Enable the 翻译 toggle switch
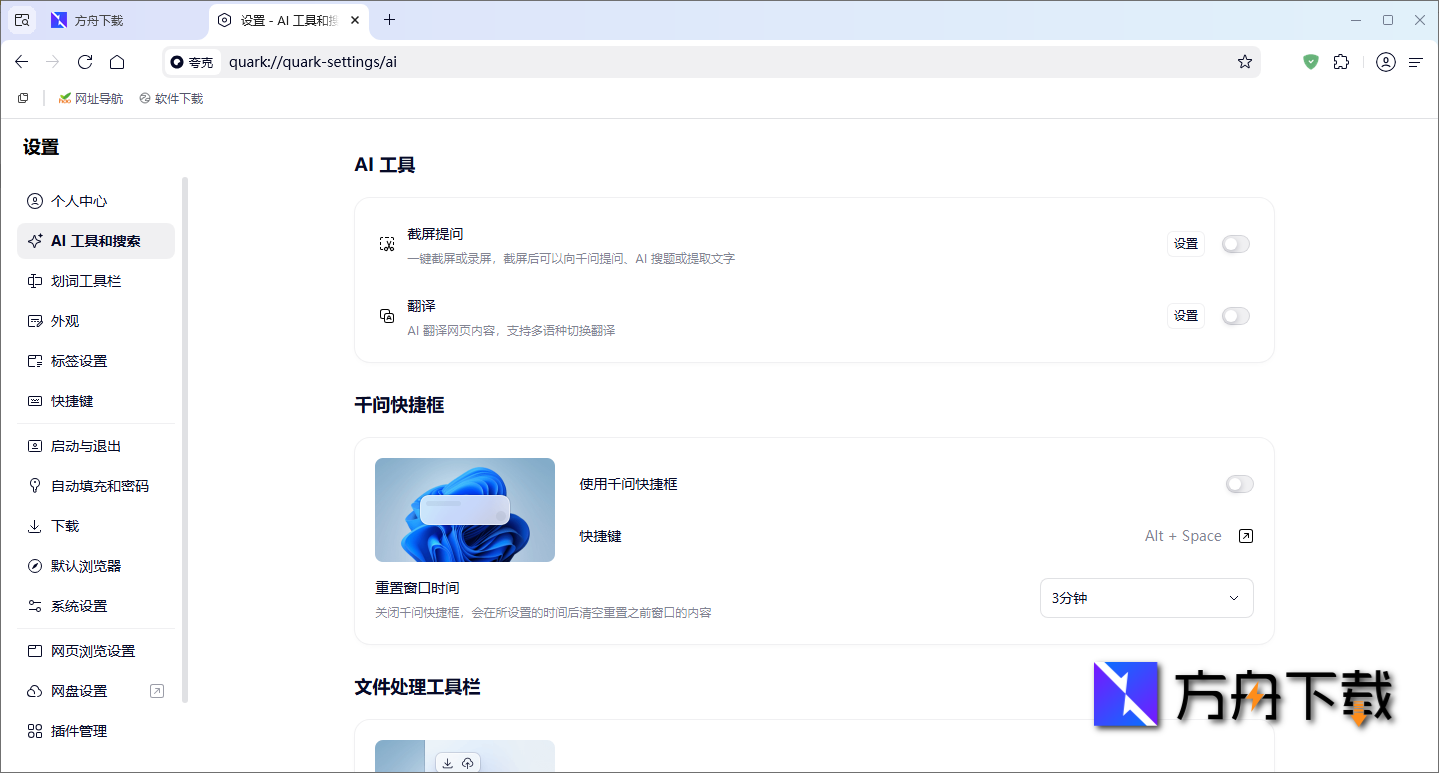Image resolution: width=1439 pixels, height=773 pixels. [x=1234, y=315]
